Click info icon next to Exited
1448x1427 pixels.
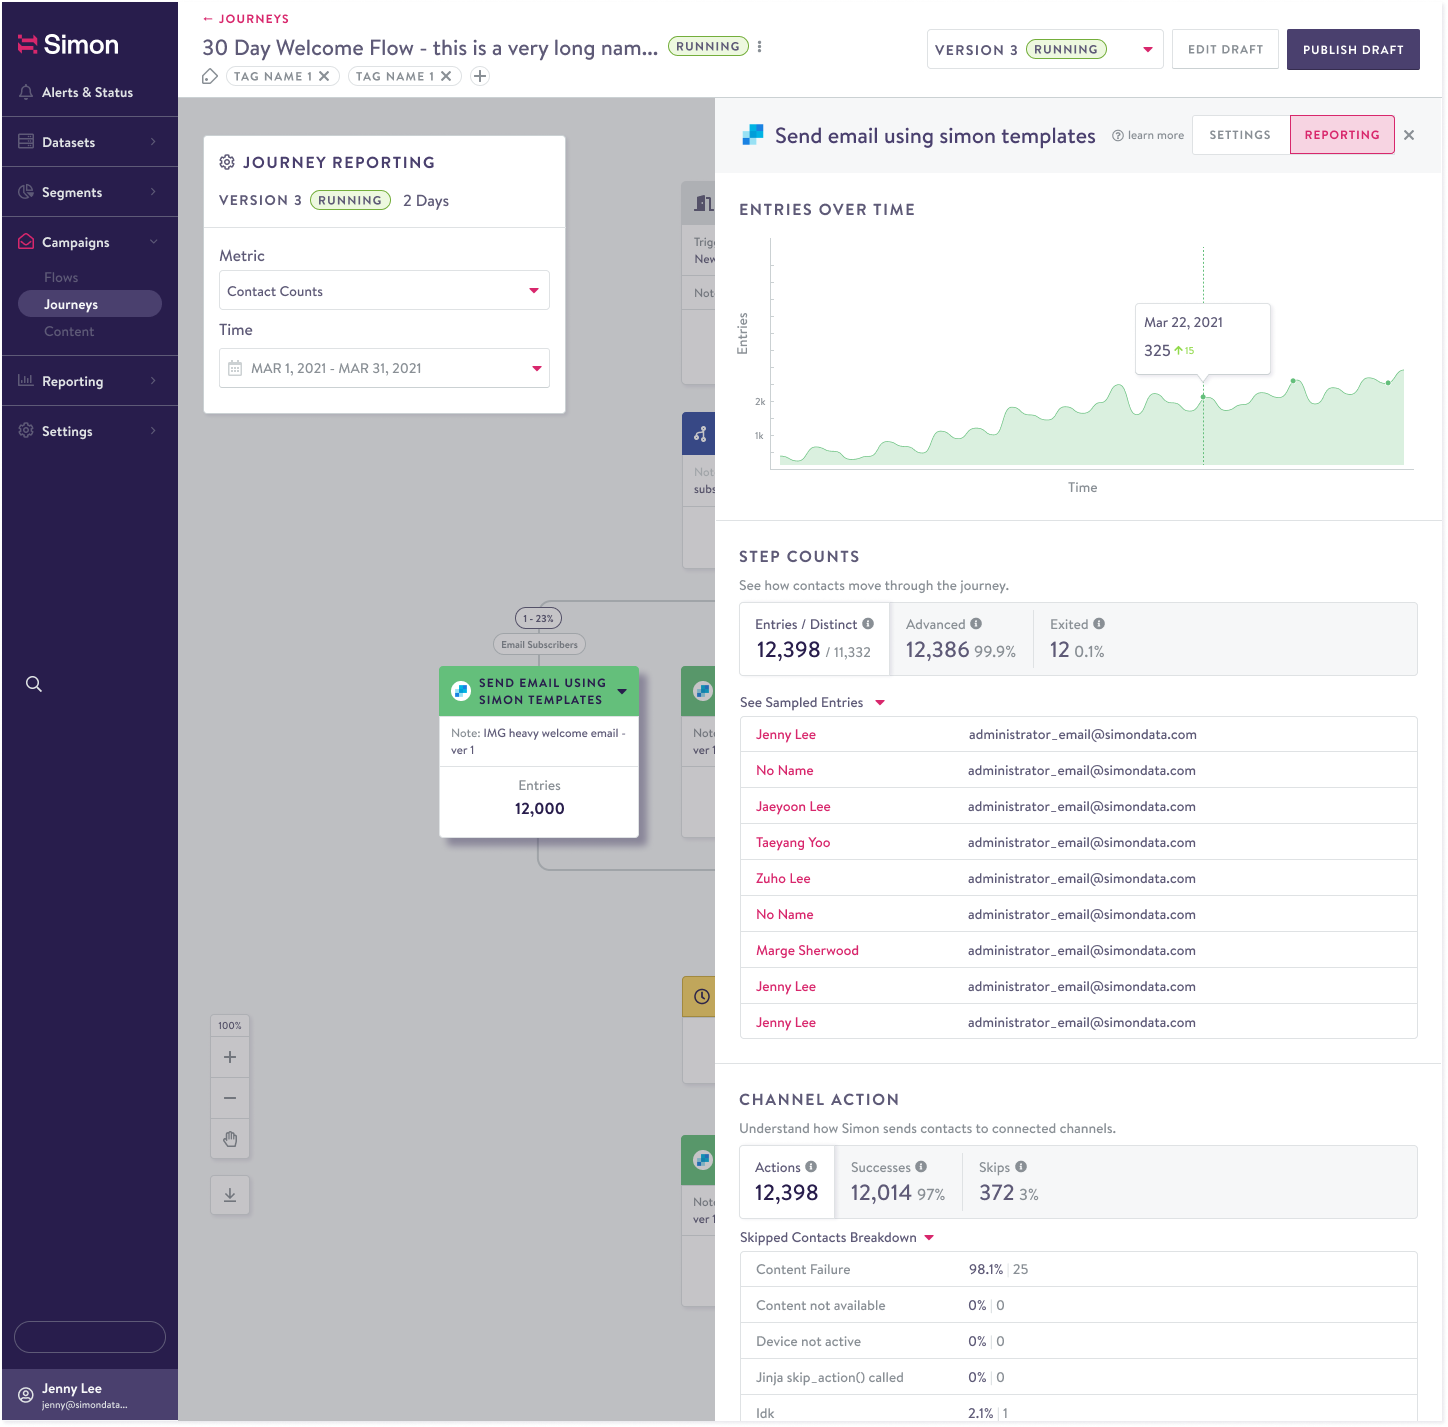pos(1099,623)
